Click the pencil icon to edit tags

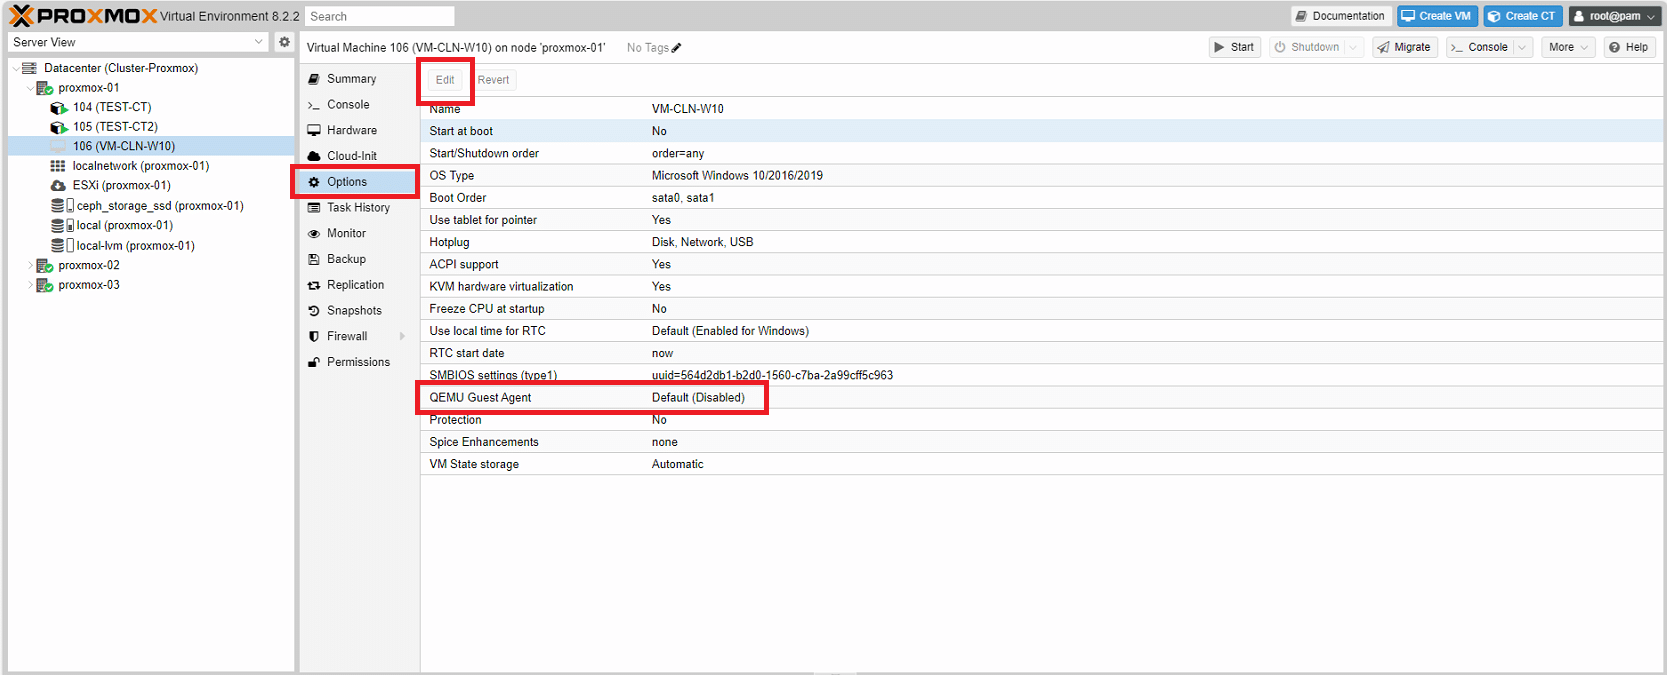click(677, 48)
